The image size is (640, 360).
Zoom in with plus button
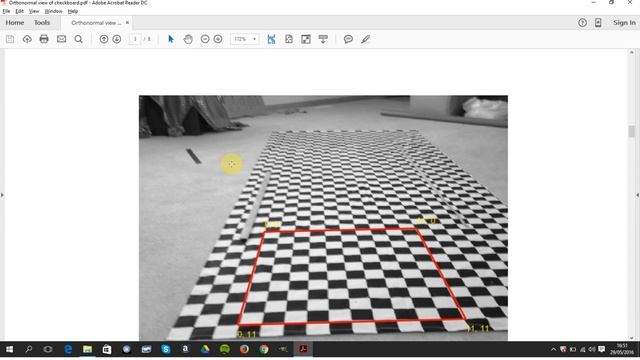coord(218,39)
